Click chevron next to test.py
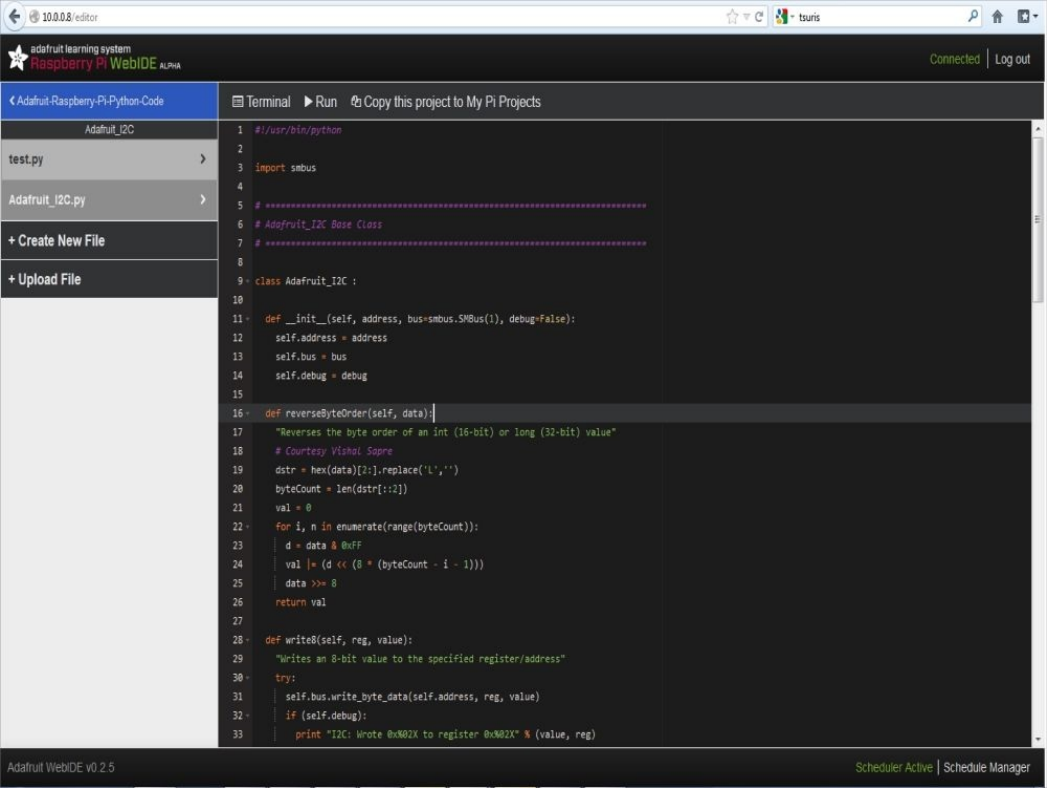Viewport: 1047px width, 788px height. click(202, 159)
